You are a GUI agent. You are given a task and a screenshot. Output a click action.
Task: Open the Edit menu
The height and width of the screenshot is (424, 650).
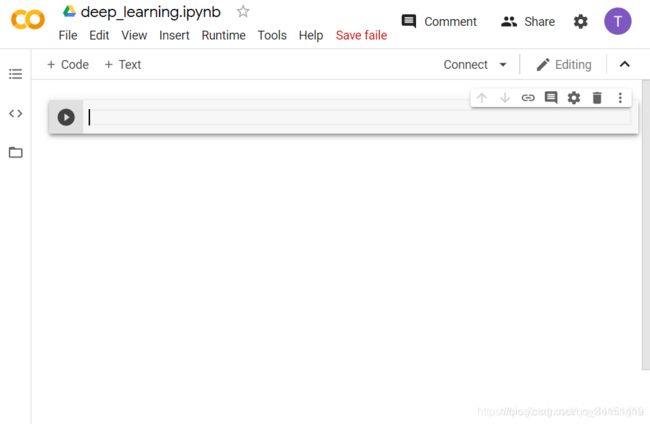(99, 36)
